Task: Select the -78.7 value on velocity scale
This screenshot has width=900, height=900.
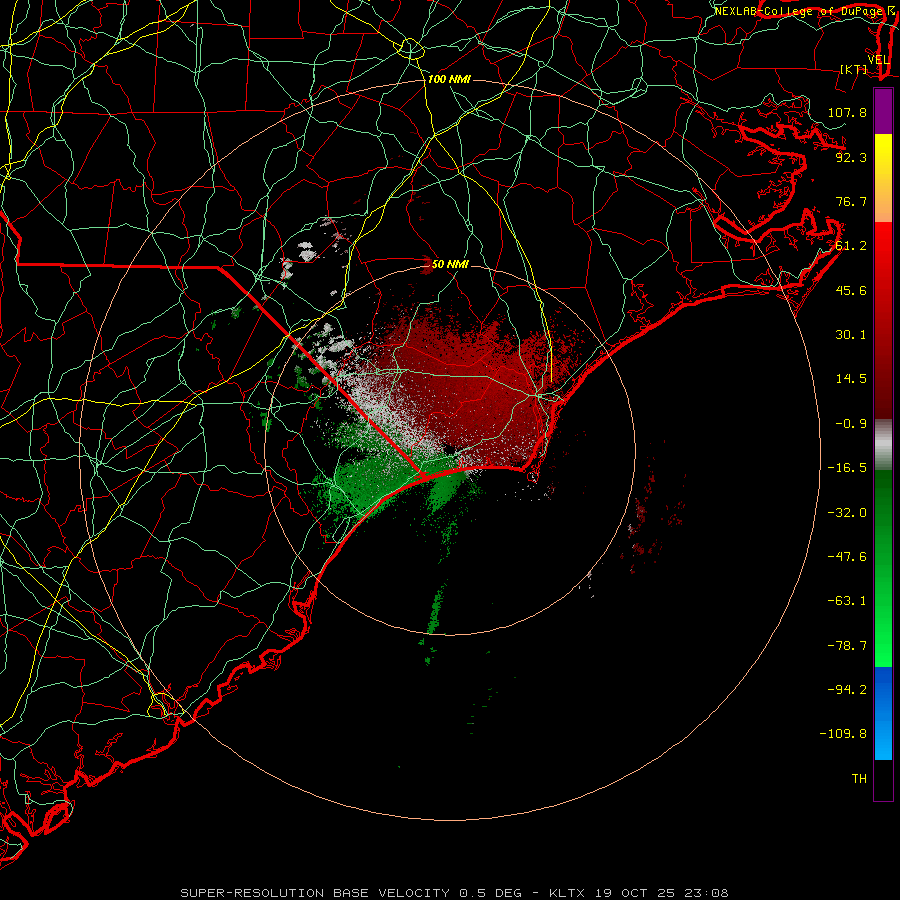Action: (847, 646)
